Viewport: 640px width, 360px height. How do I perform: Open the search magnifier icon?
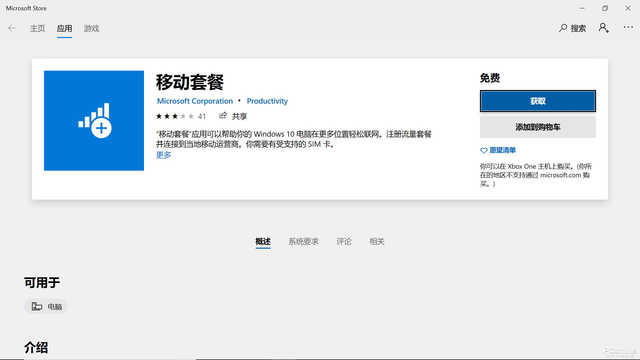pyautogui.click(x=563, y=28)
